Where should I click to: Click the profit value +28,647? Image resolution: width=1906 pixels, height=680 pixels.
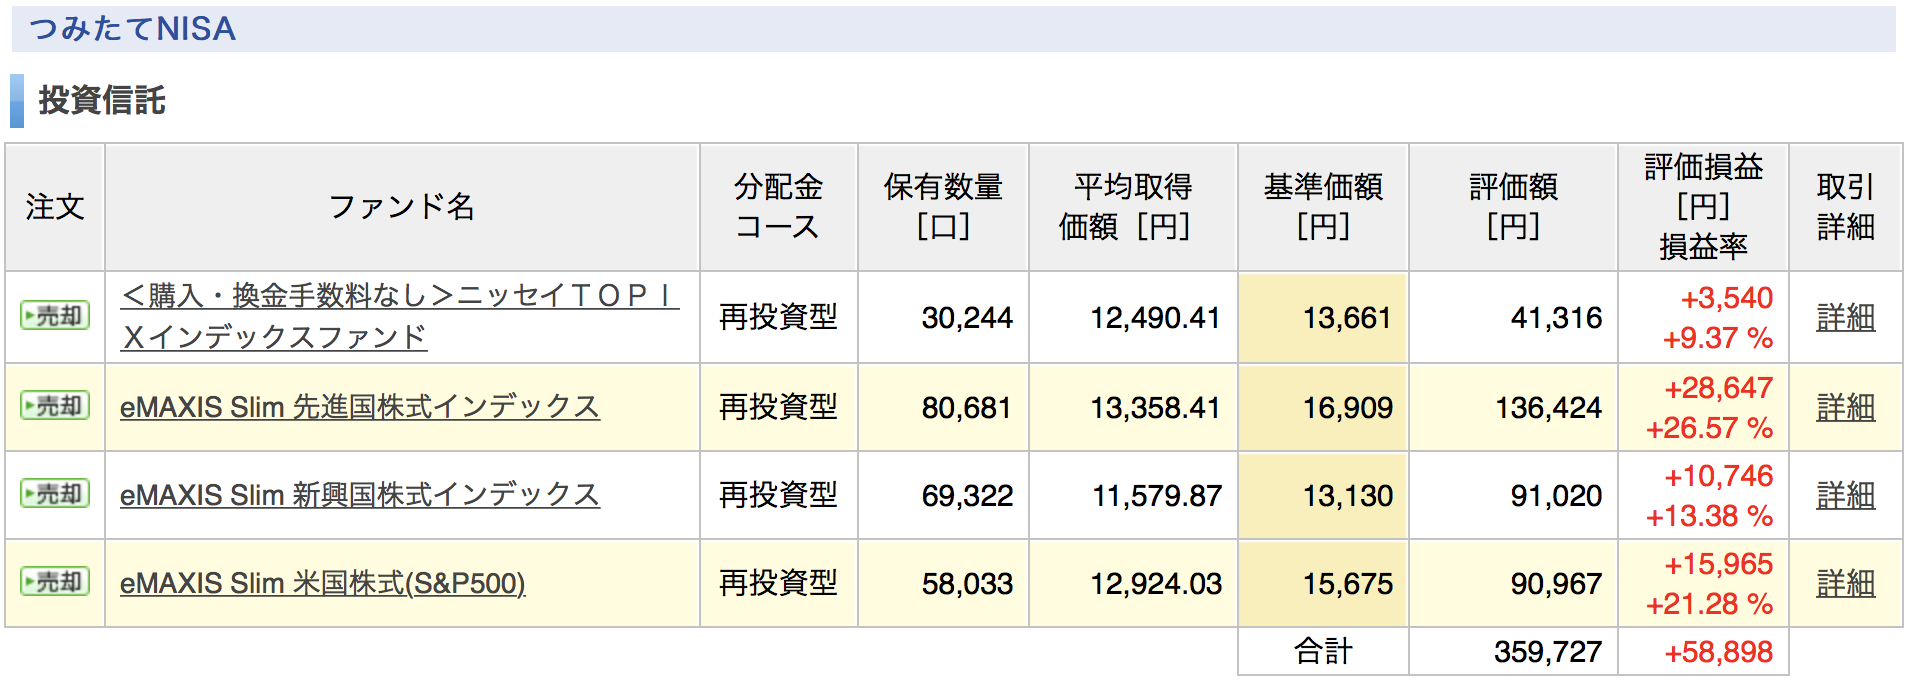(x=1719, y=388)
